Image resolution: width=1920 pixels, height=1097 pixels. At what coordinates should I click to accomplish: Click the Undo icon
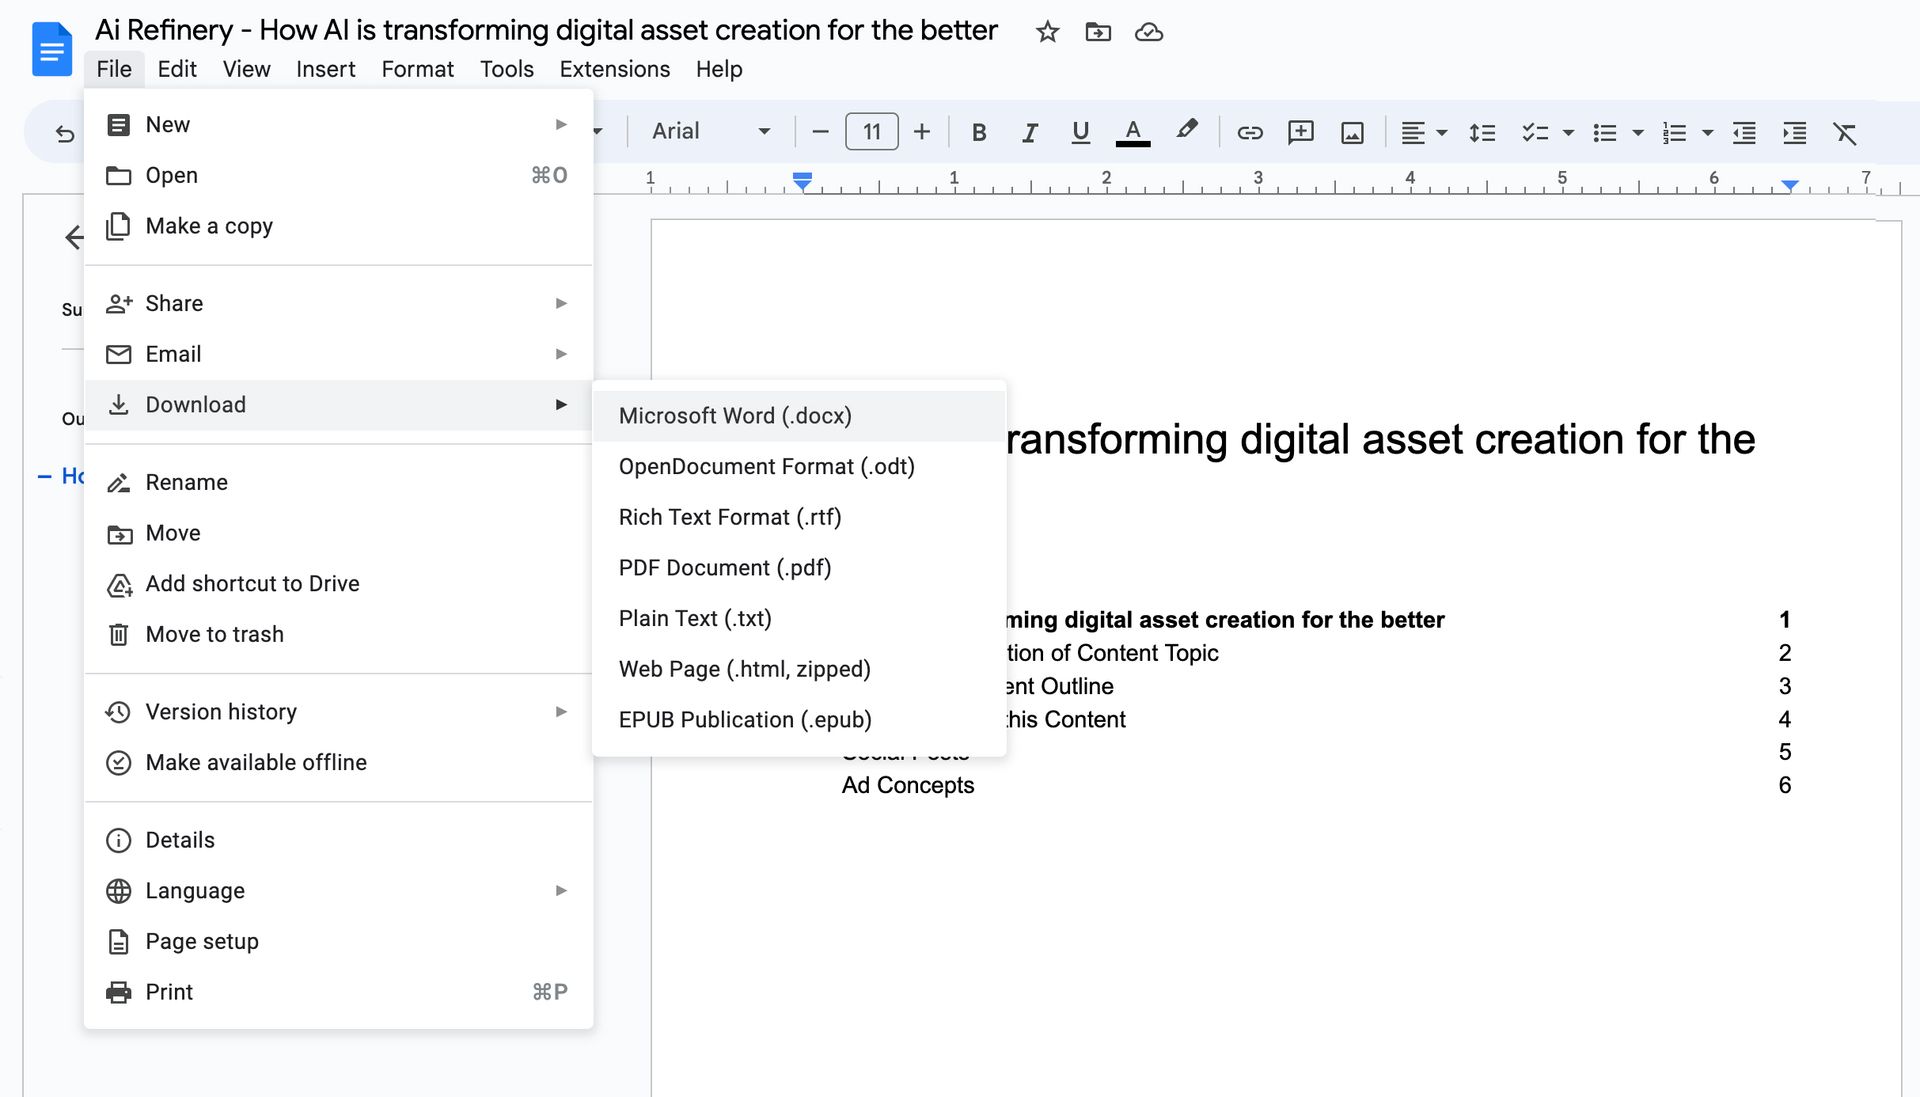[x=63, y=131]
